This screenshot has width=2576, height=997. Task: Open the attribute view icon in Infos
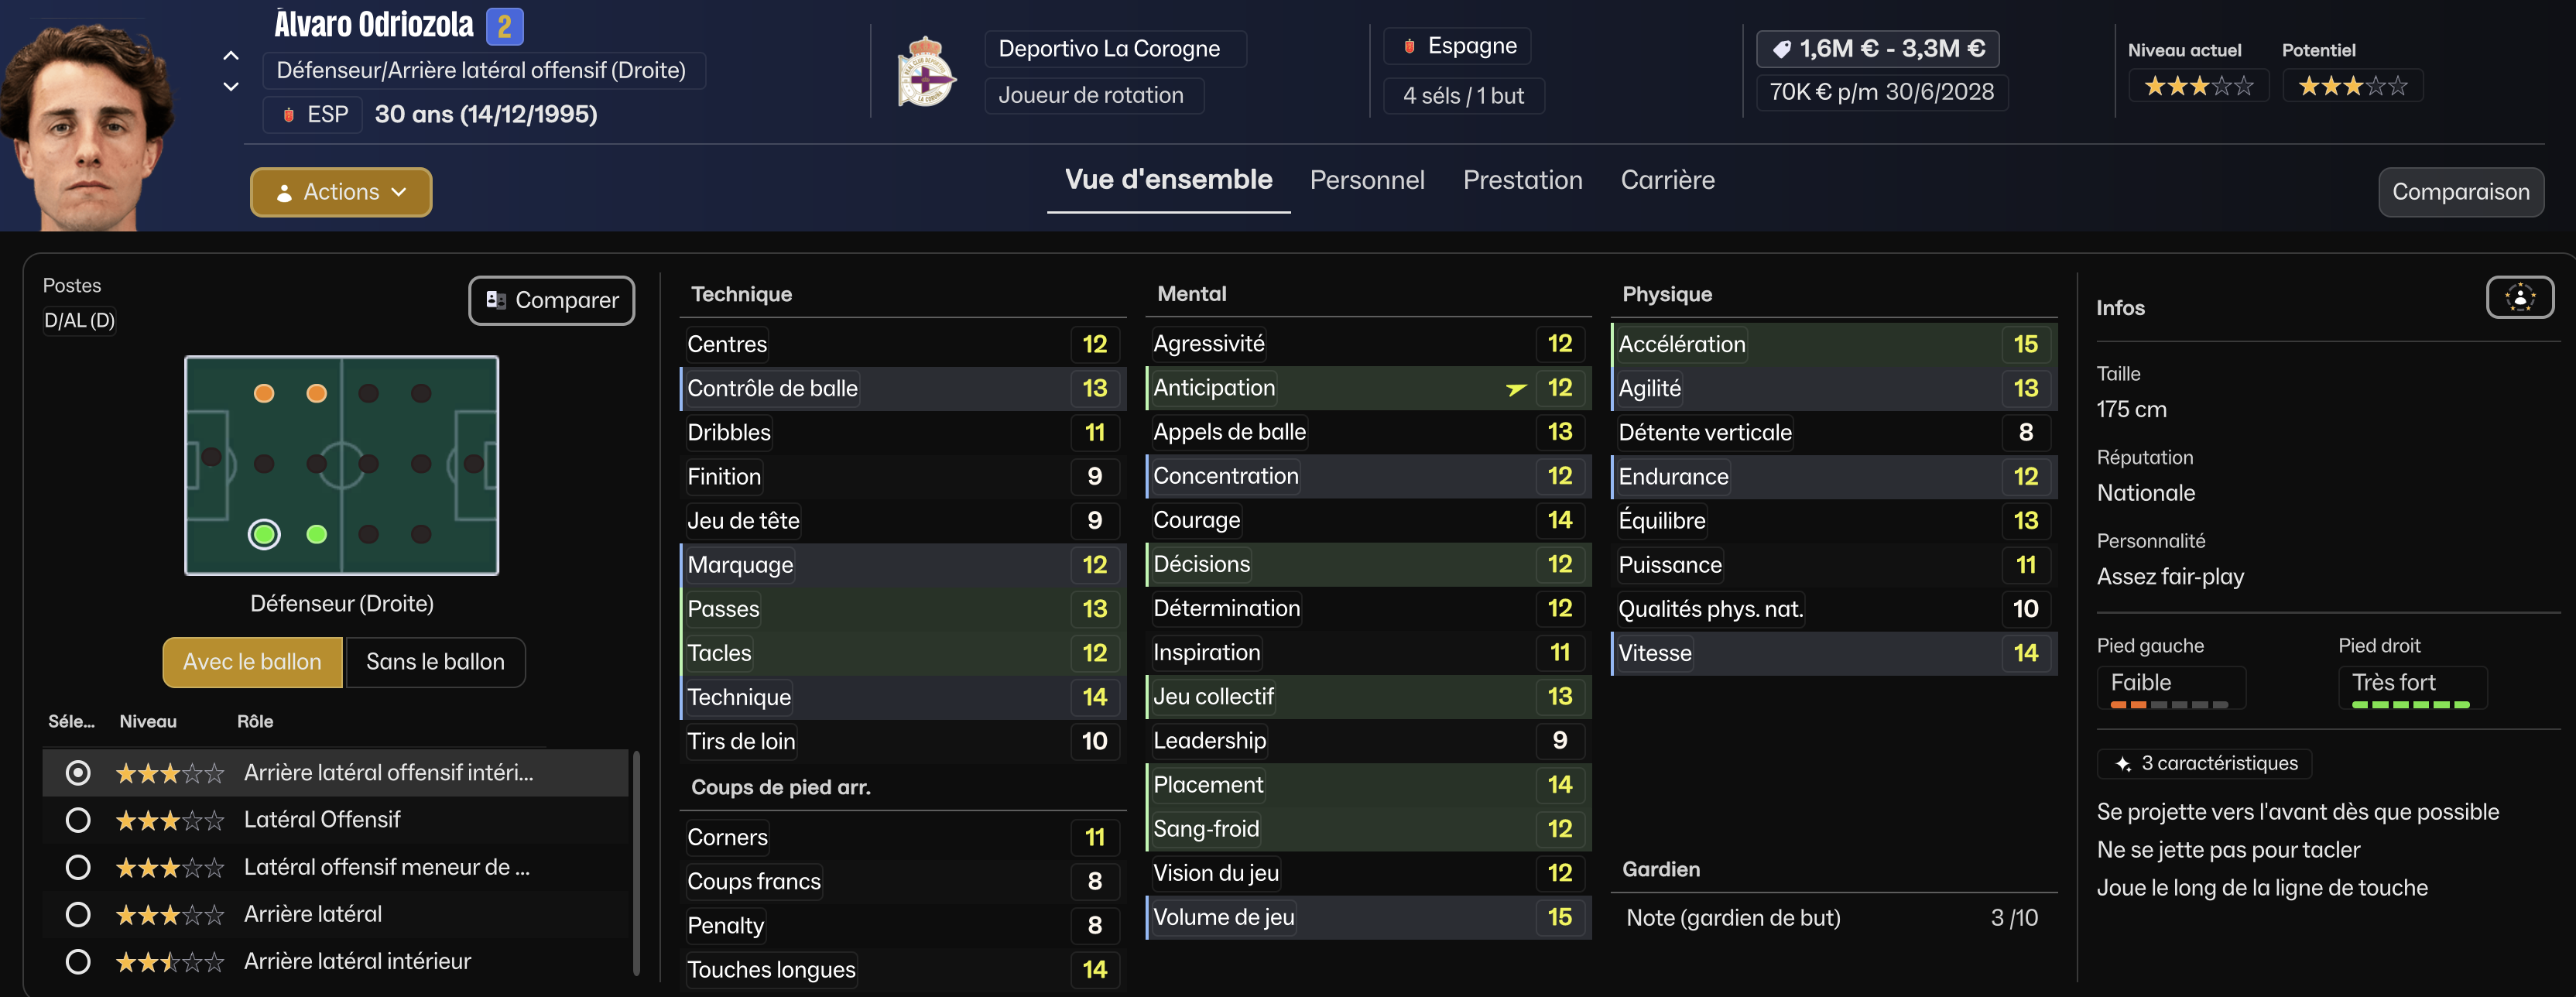(x=2519, y=298)
